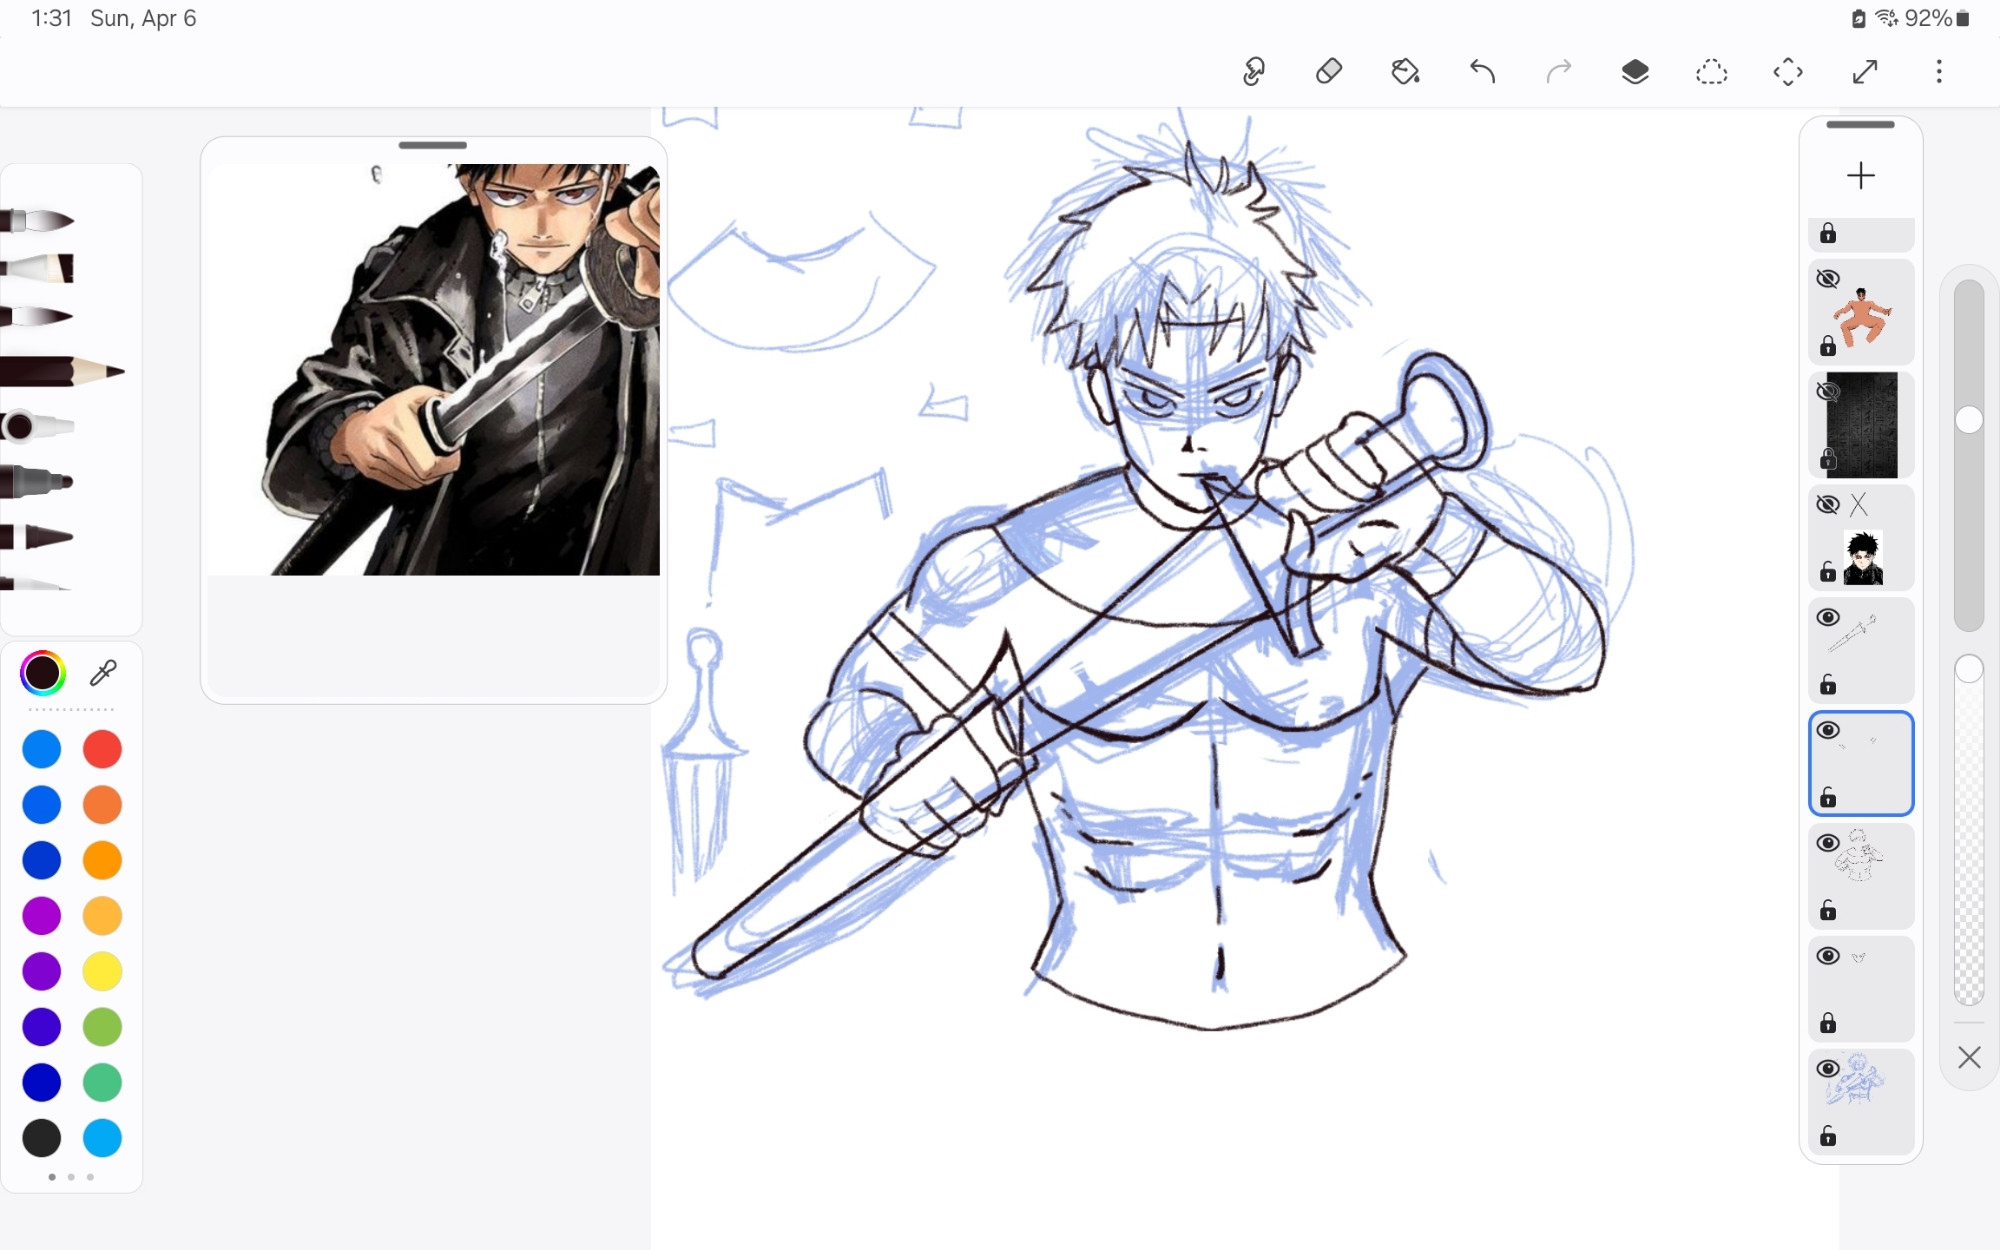The height and width of the screenshot is (1250, 2000).
Task: Toggle lock on orange figure layer
Action: point(1828,346)
